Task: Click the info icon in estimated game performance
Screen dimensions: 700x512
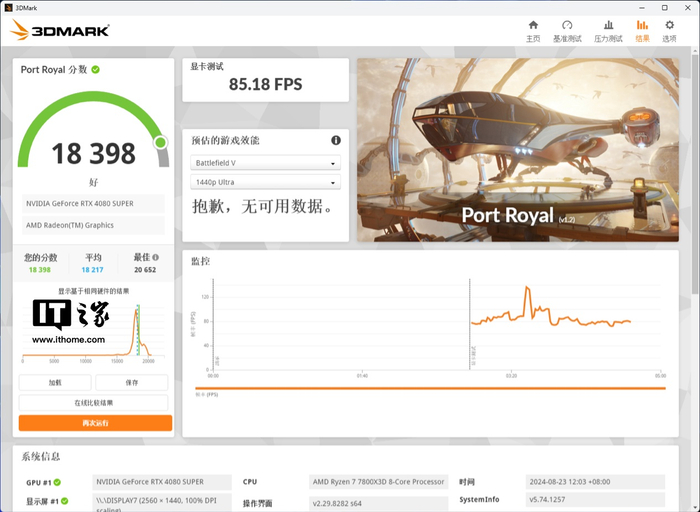Action: (x=336, y=141)
